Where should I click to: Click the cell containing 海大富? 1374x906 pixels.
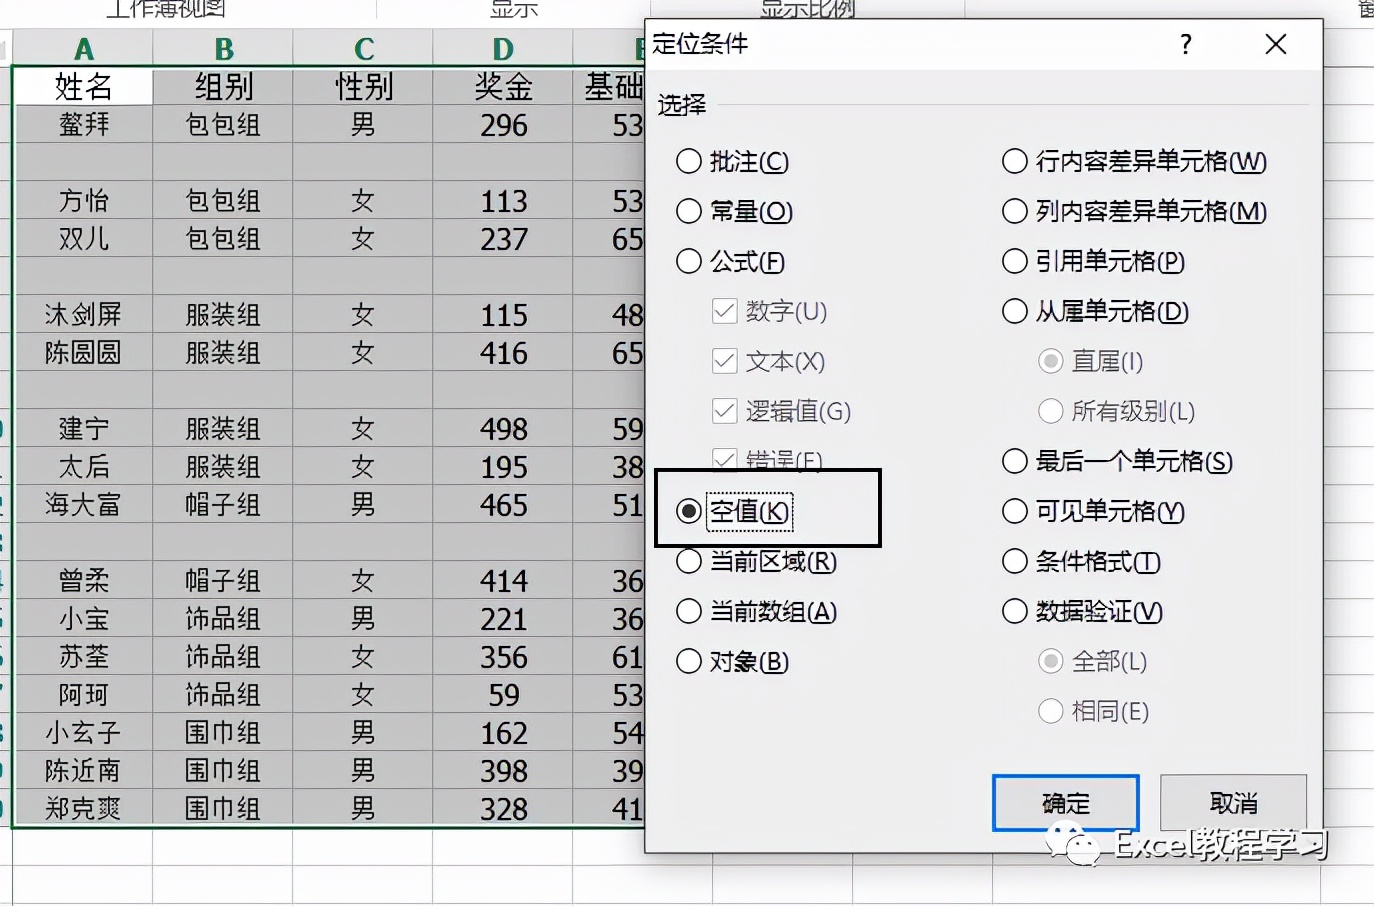point(83,505)
